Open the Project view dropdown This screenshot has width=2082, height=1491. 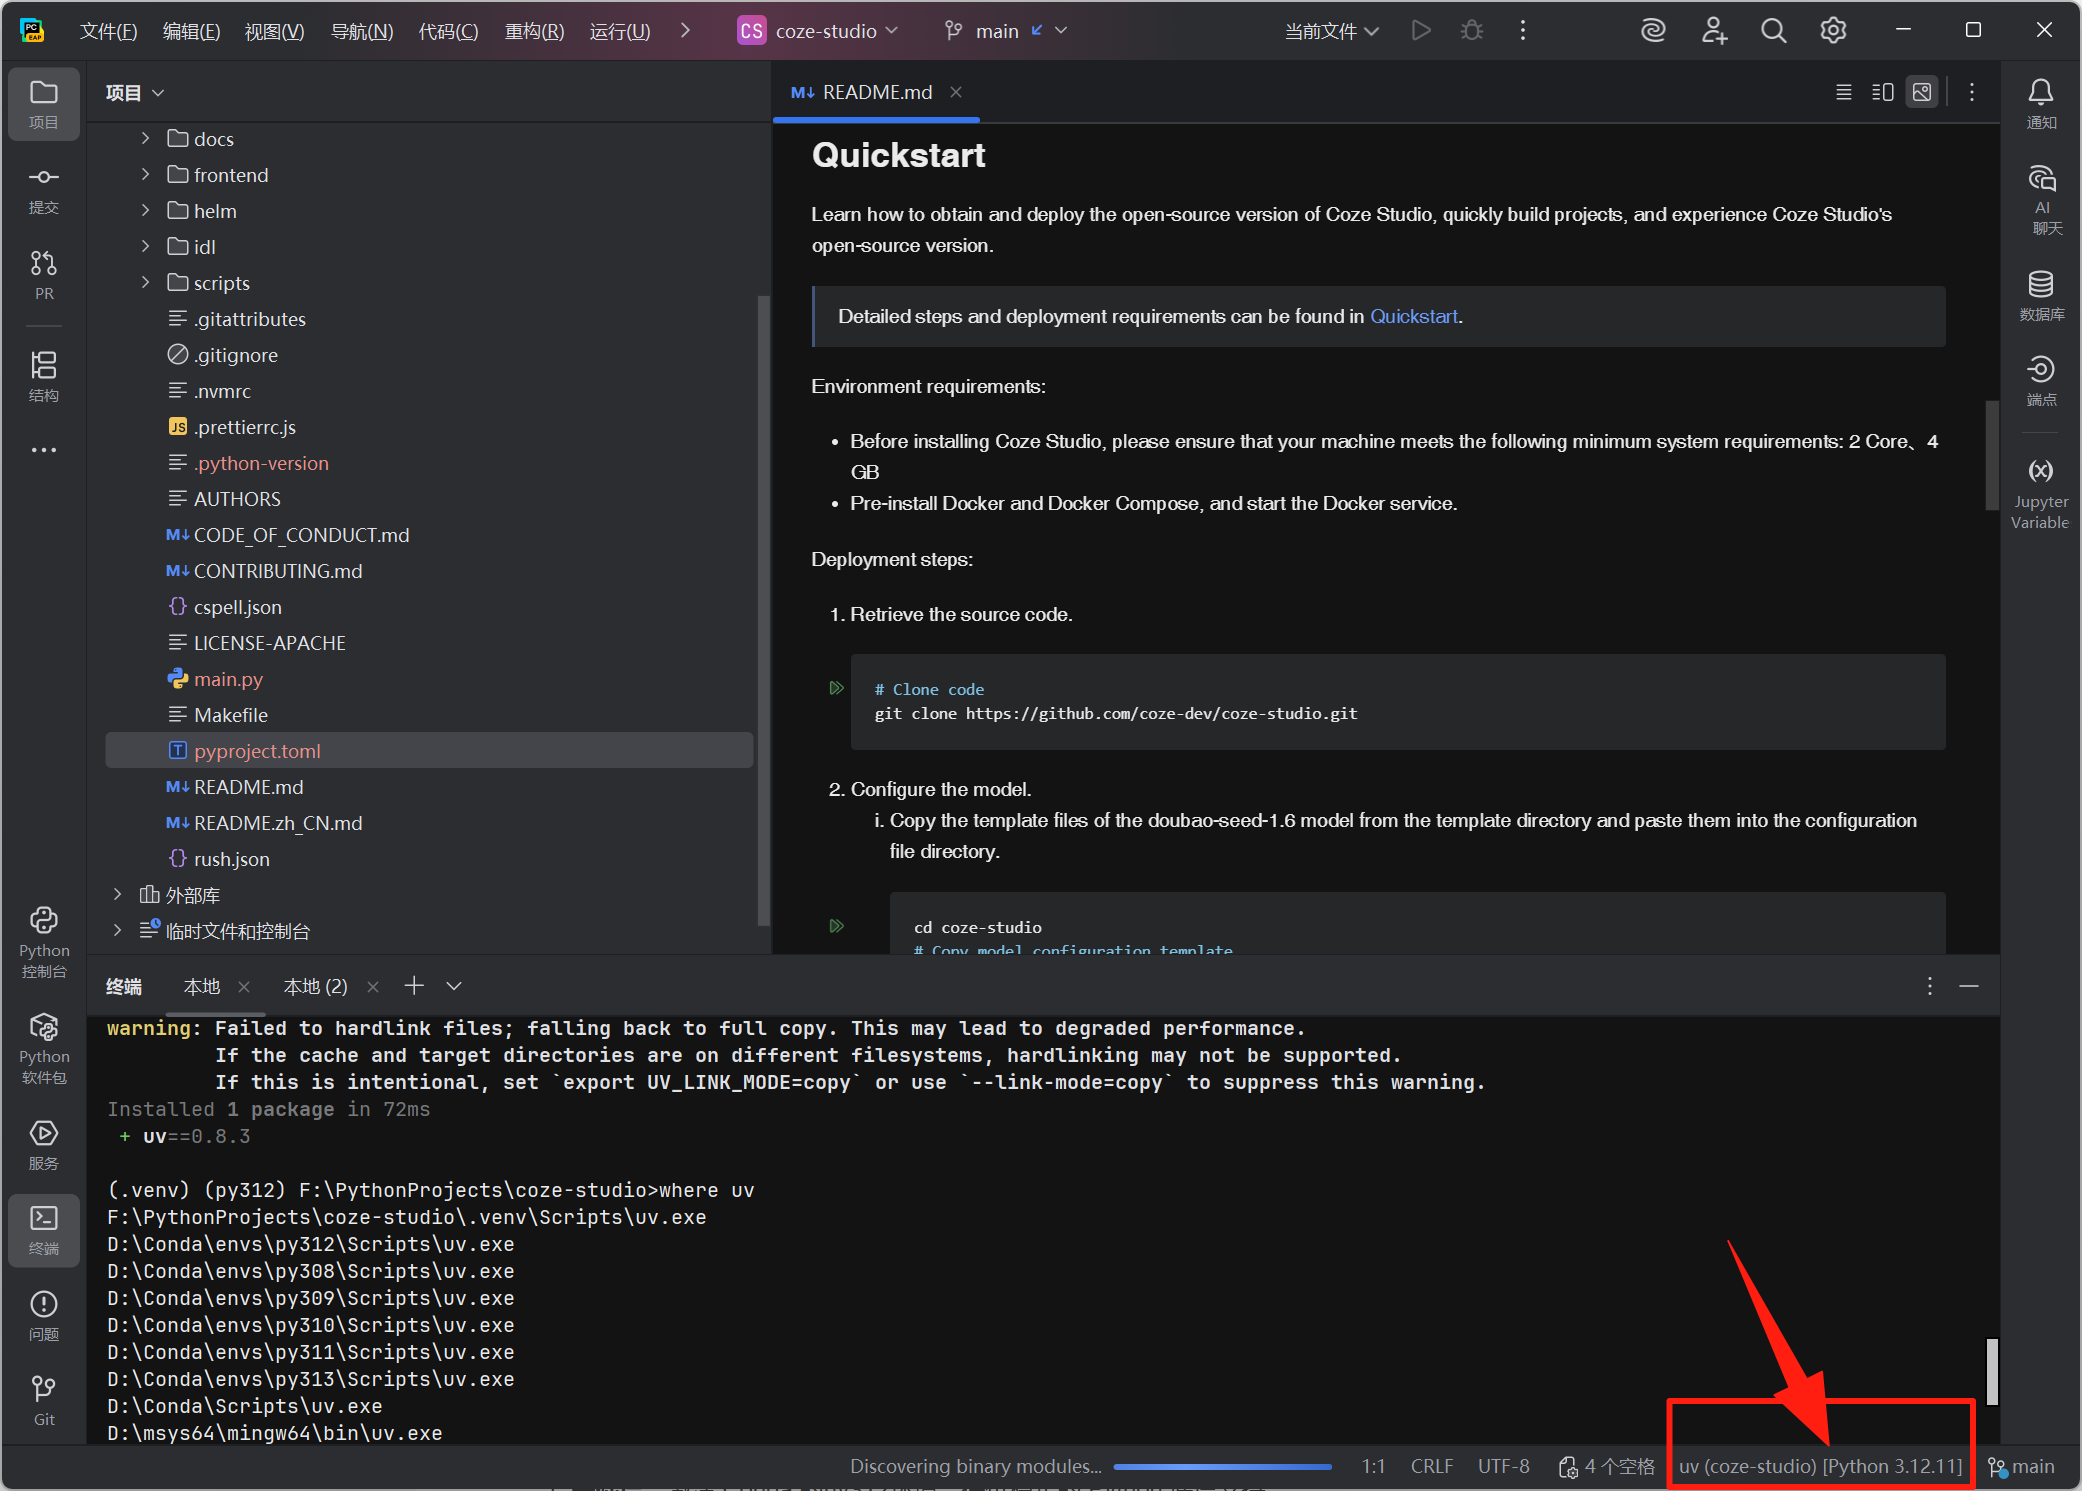(x=135, y=93)
